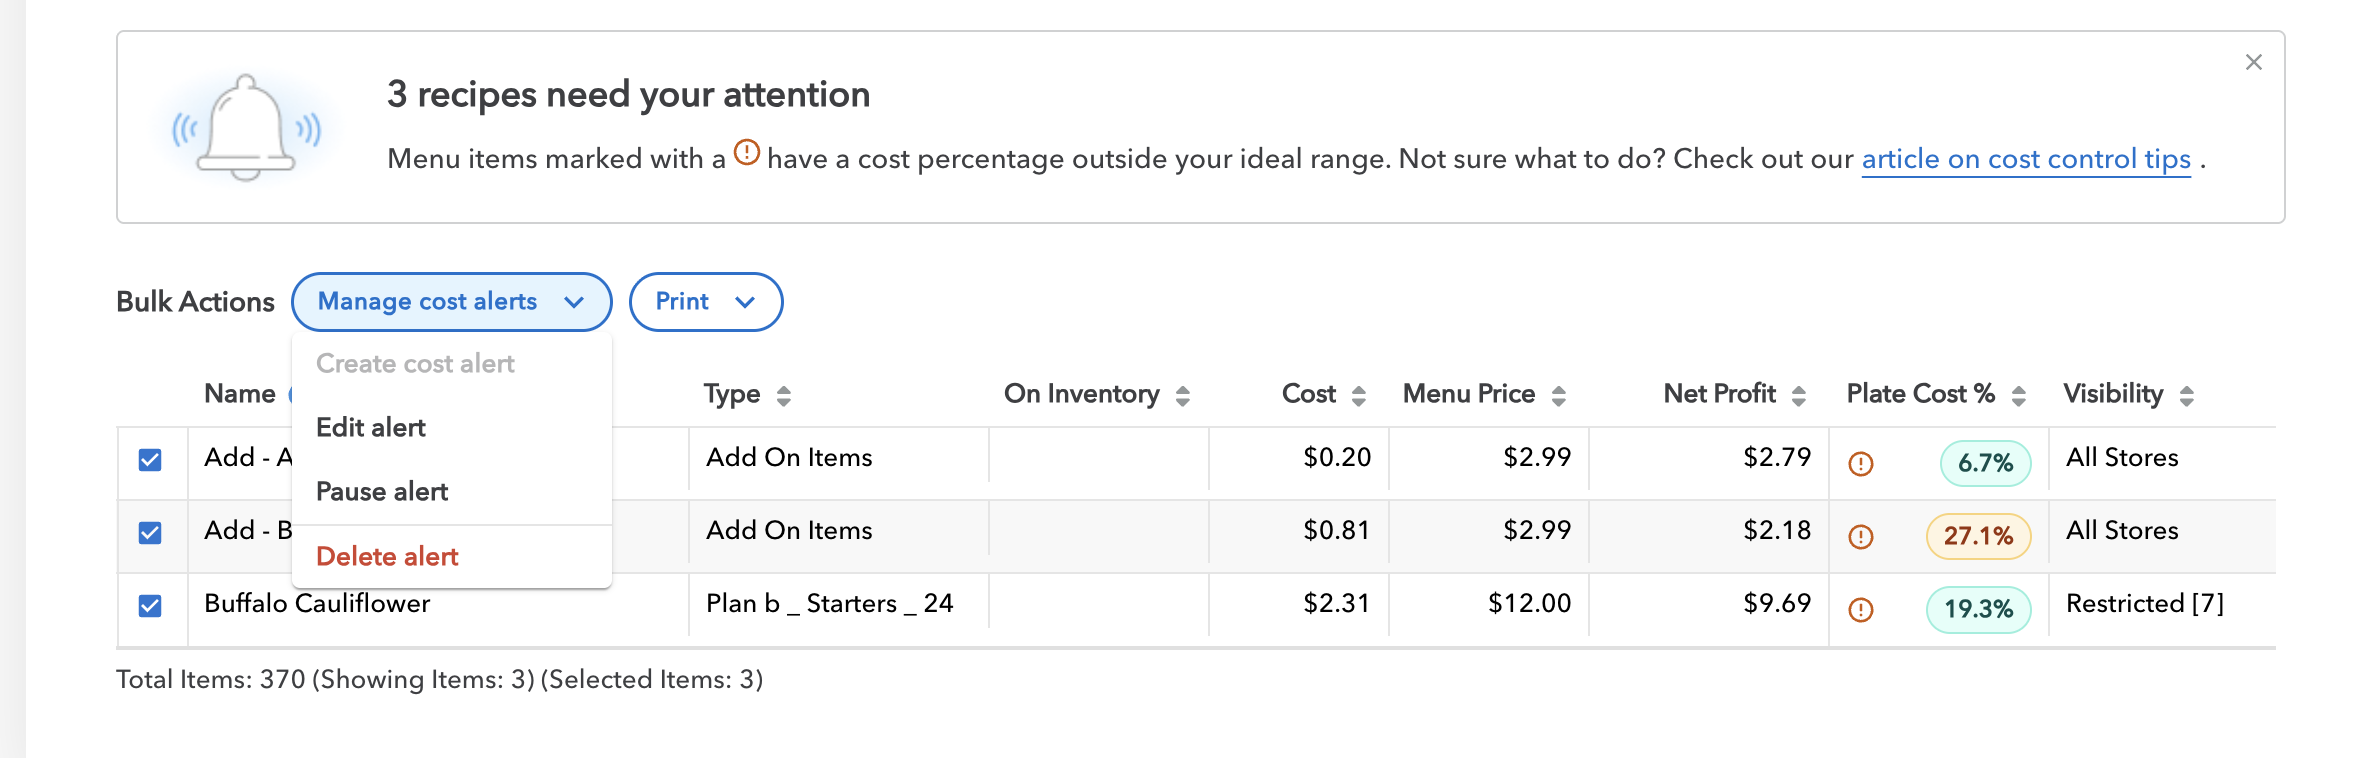Sort by Type column arrows
Viewport: 2376px width, 758px height.
click(784, 396)
